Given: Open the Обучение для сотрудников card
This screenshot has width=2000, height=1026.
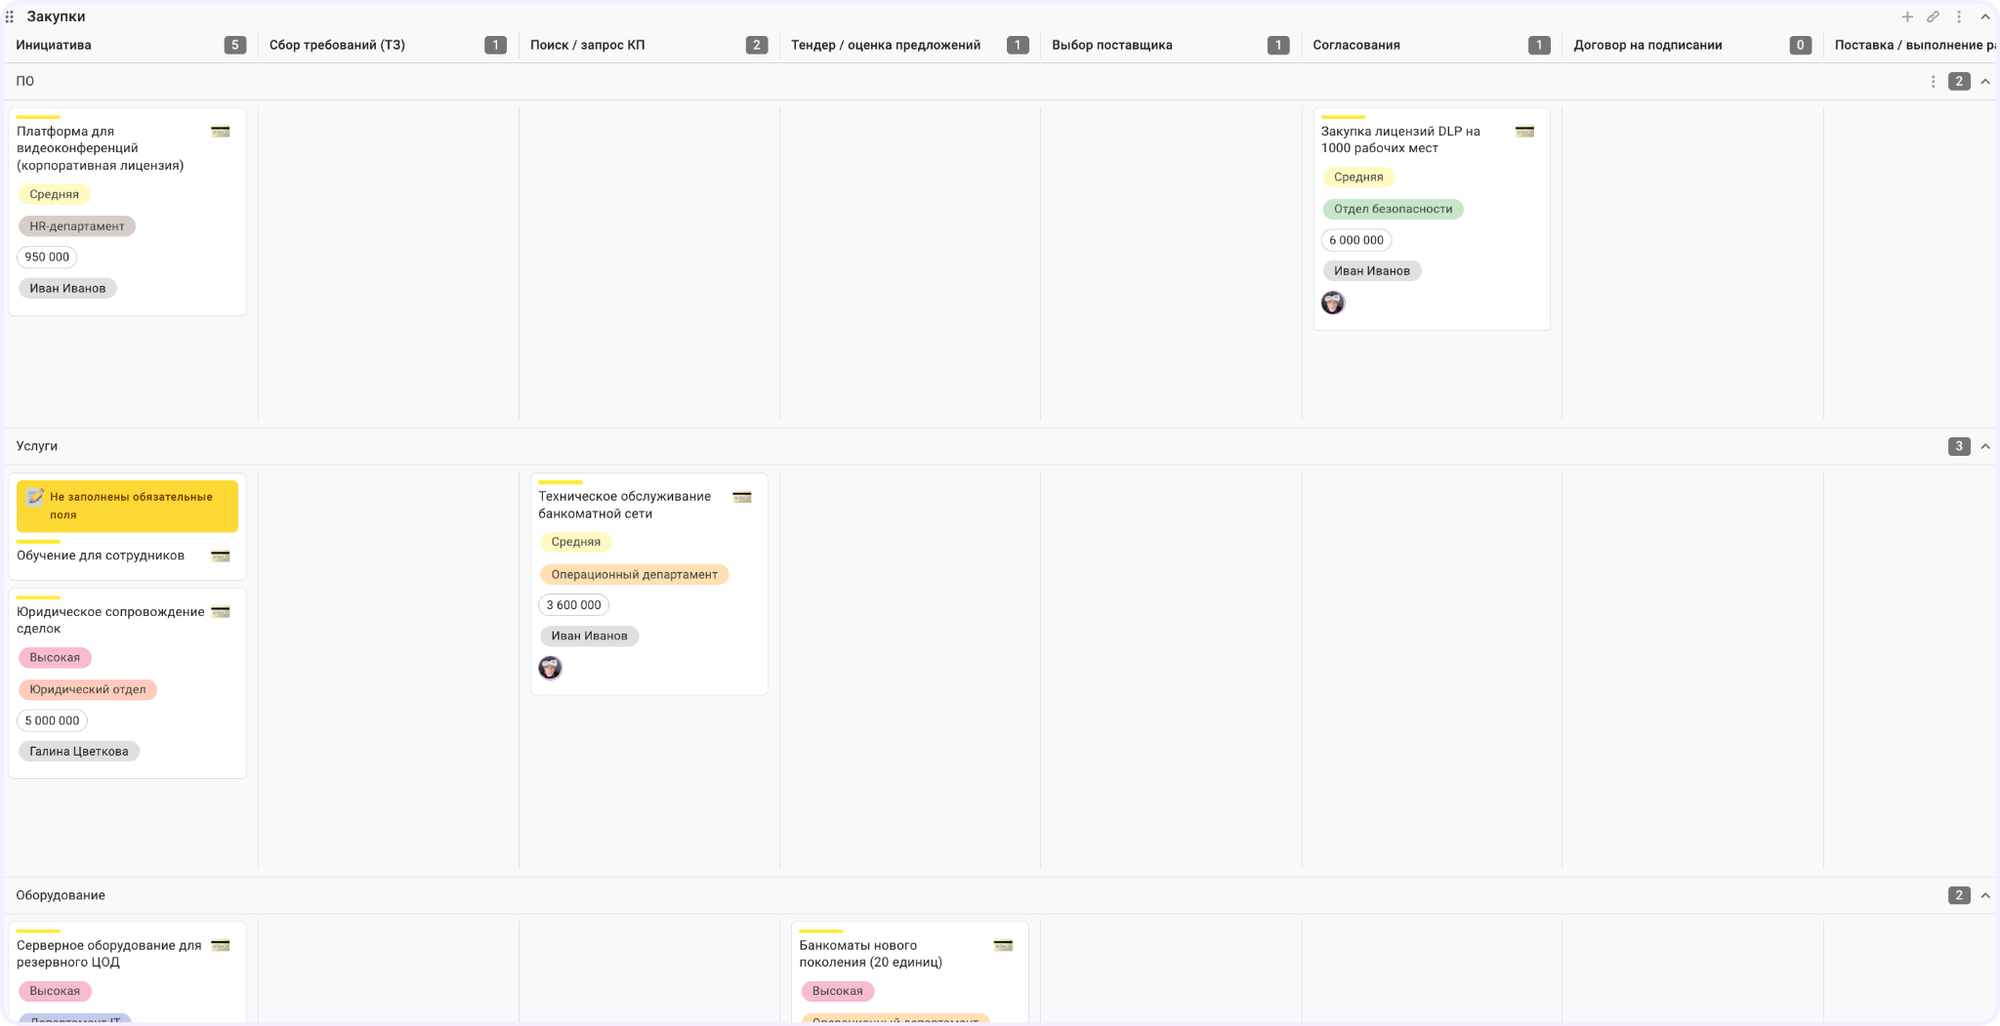Looking at the screenshot, I should point(101,556).
